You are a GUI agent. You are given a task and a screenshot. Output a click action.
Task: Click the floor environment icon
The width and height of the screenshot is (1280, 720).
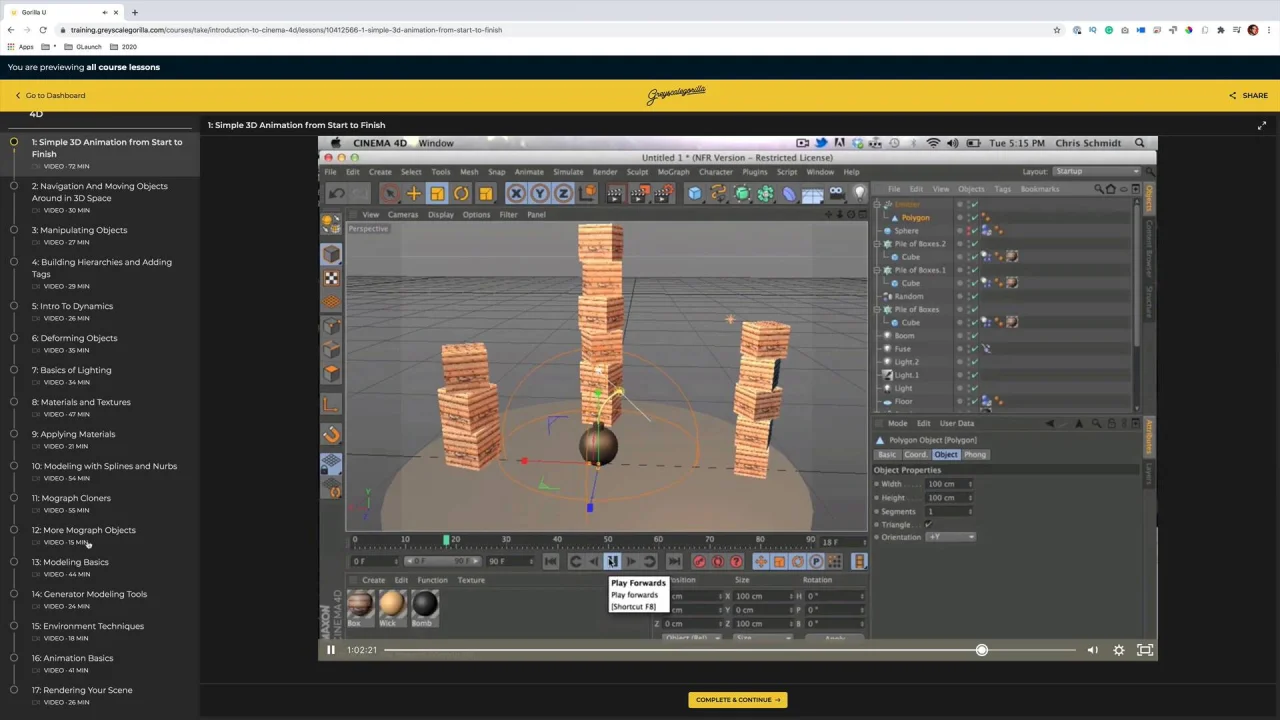812,193
